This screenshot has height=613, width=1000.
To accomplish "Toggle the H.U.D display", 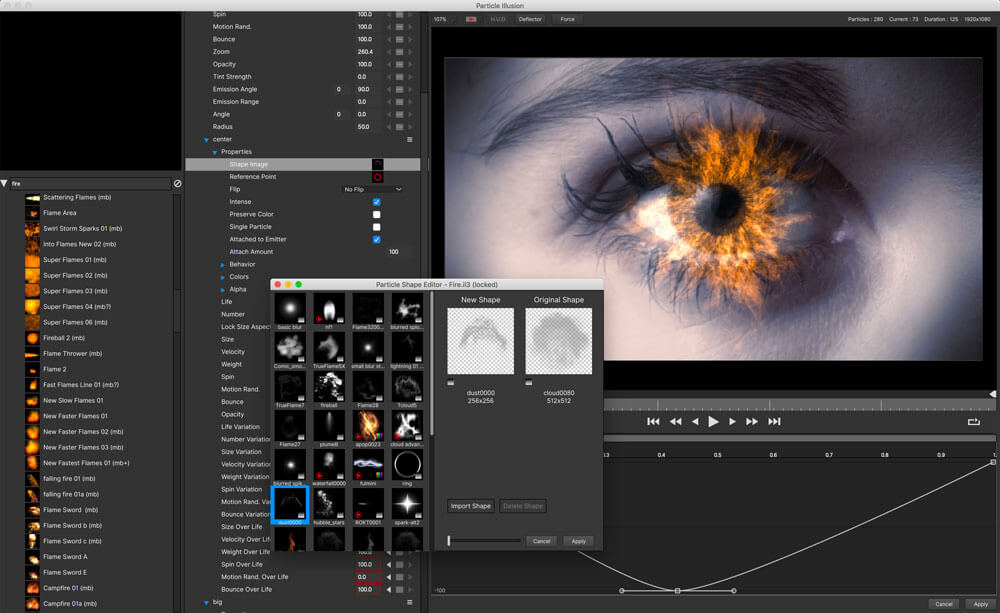I will point(497,18).
